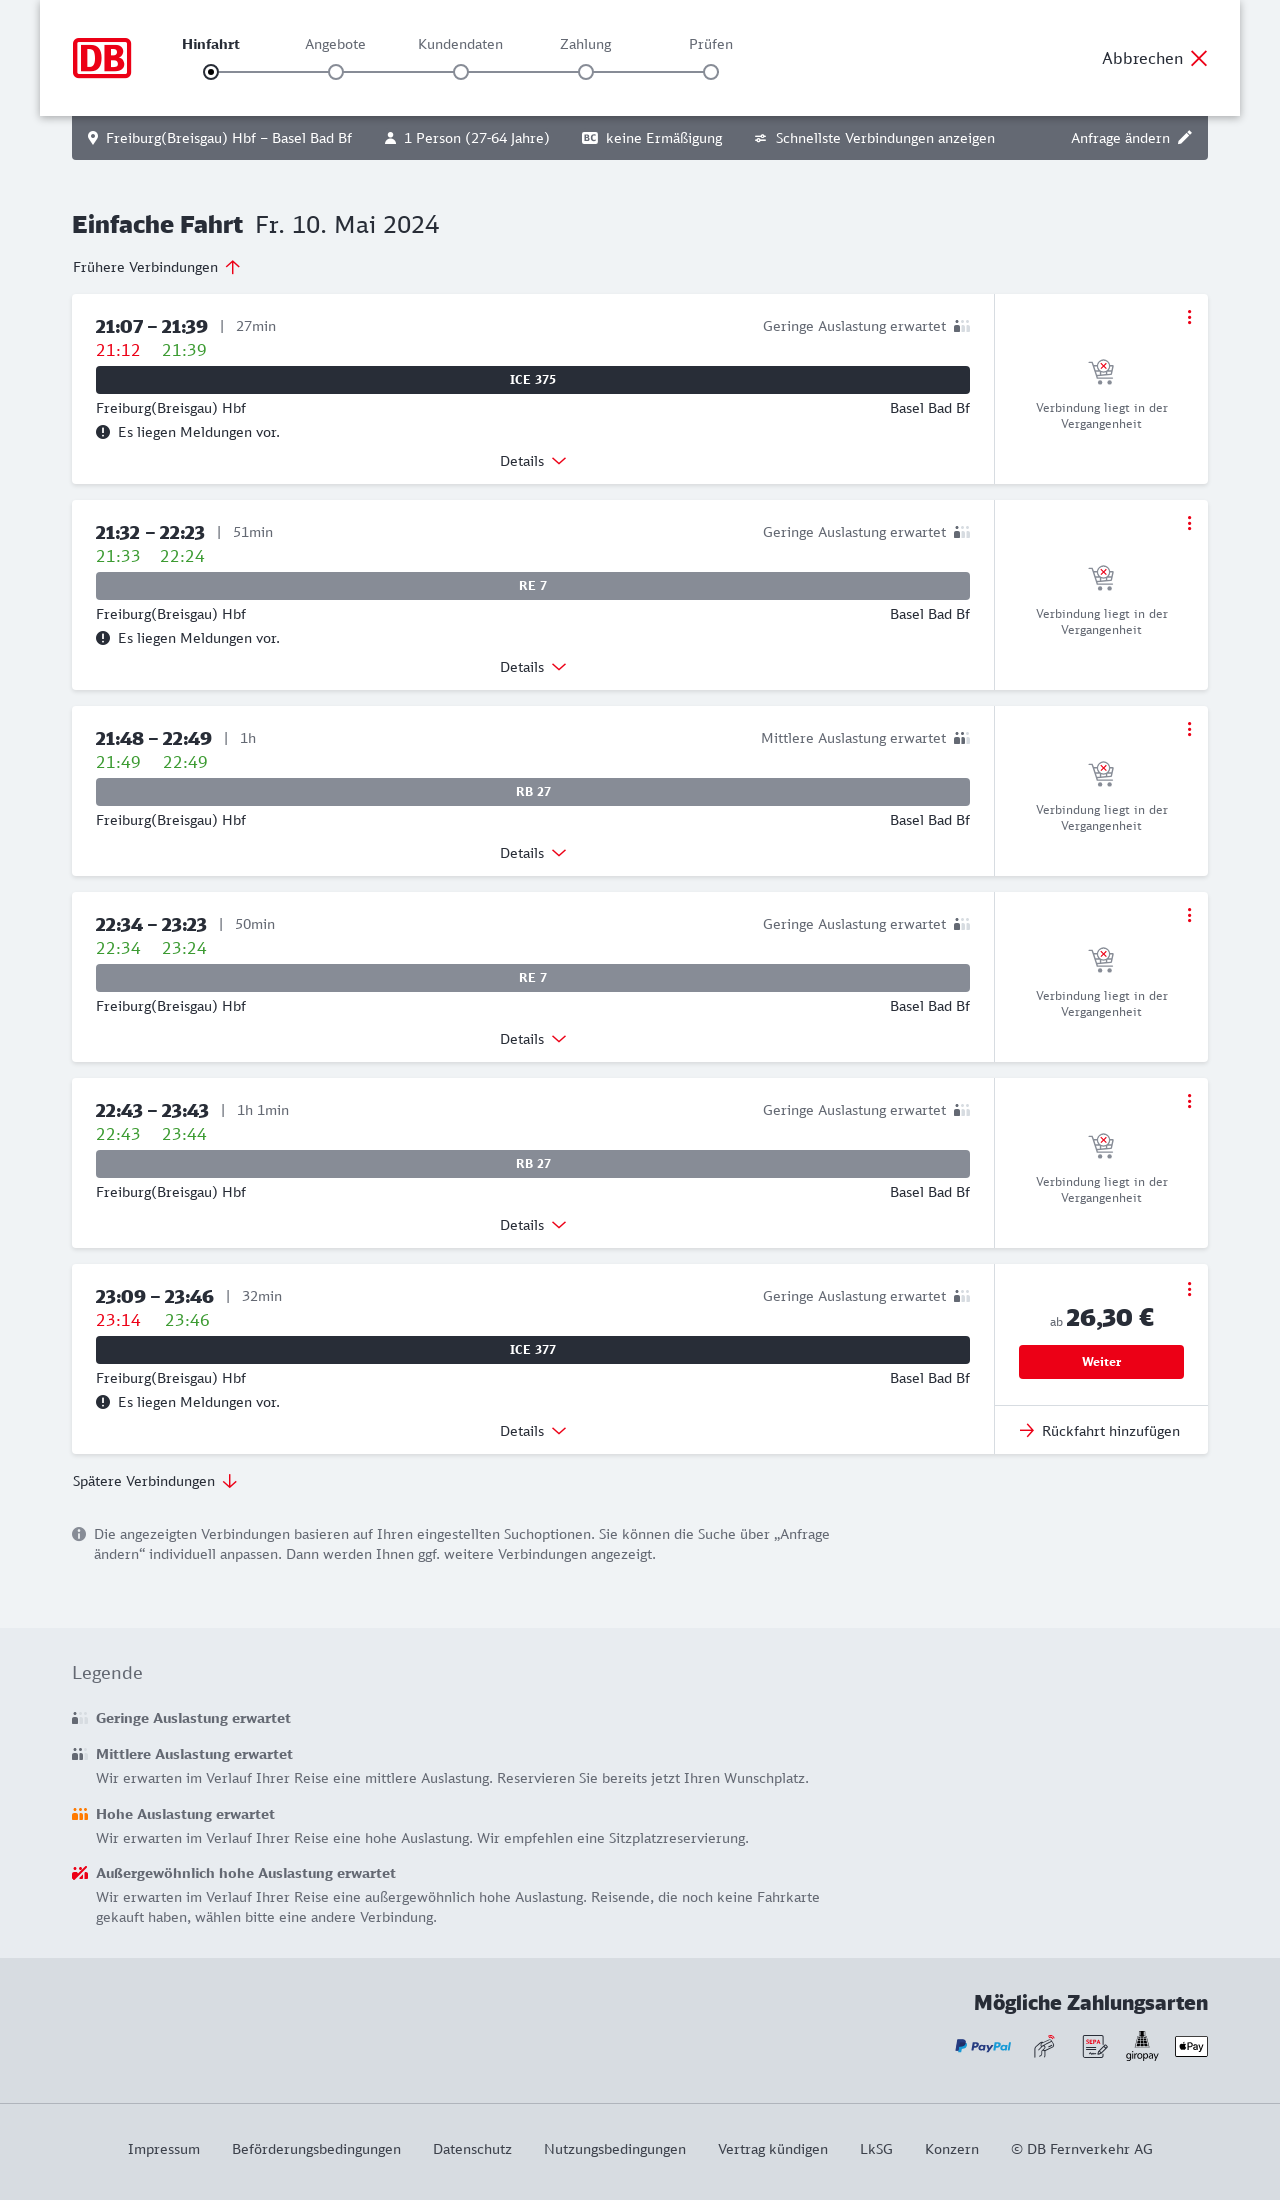The width and height of the screenshot is (1280, 2200).
Task: Open three-dot menu for ICE 375 connection
Action: 1189,317
